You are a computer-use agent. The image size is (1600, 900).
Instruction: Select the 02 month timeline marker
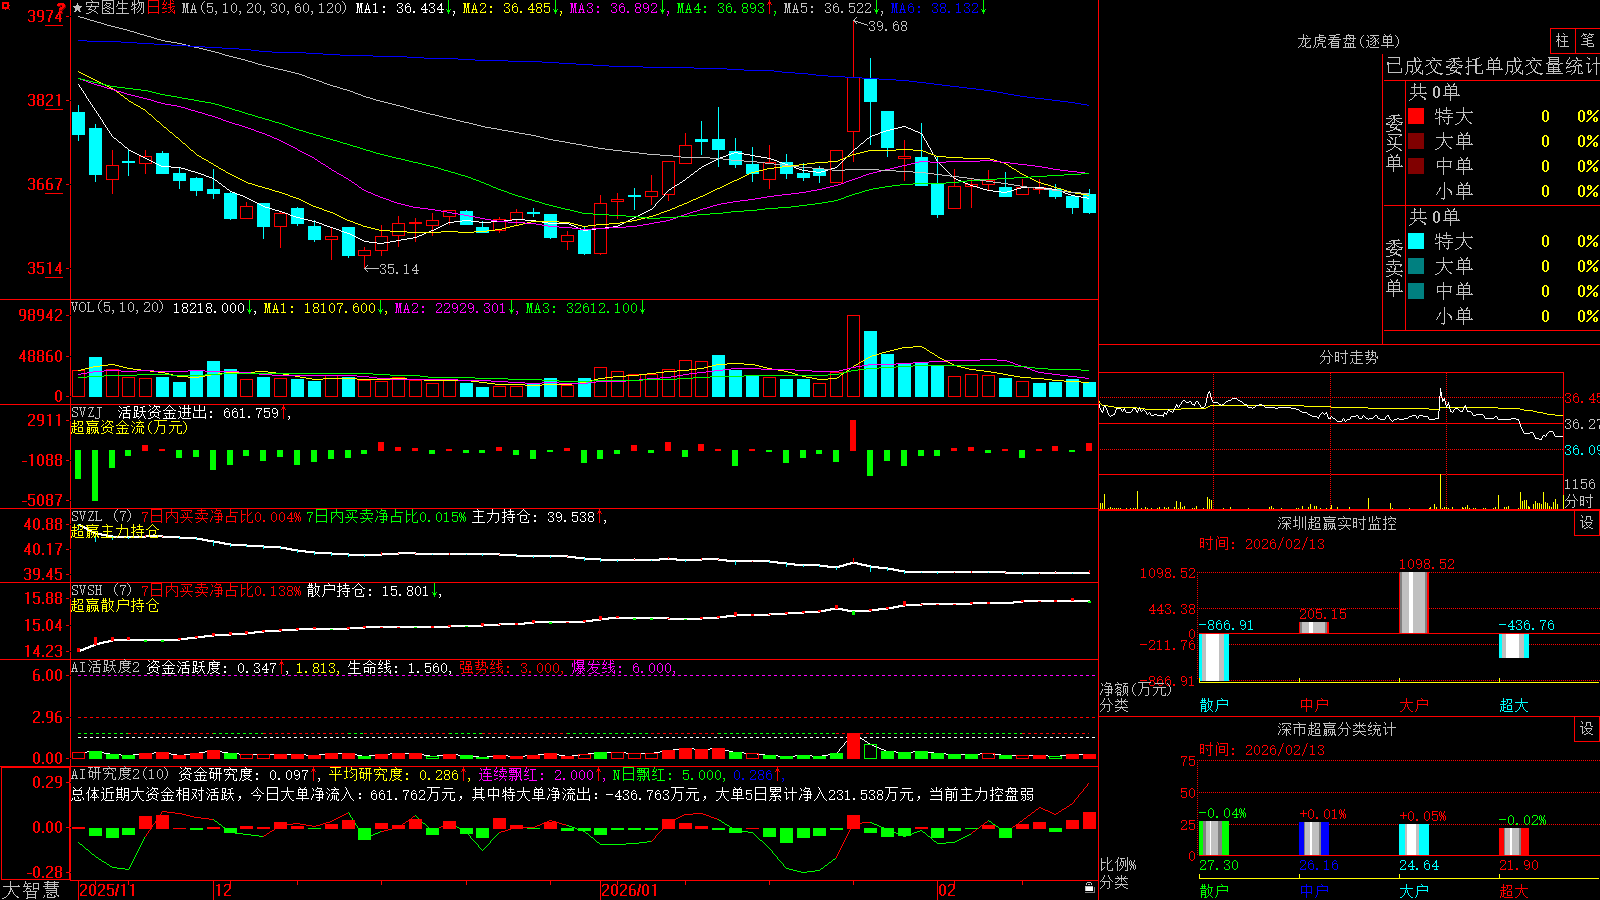[947, 890]
